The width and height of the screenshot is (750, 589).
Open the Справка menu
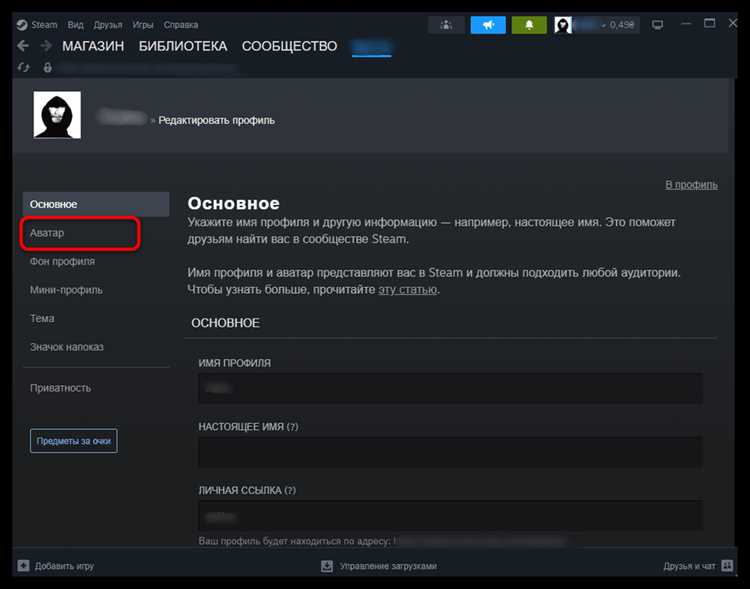181,25
